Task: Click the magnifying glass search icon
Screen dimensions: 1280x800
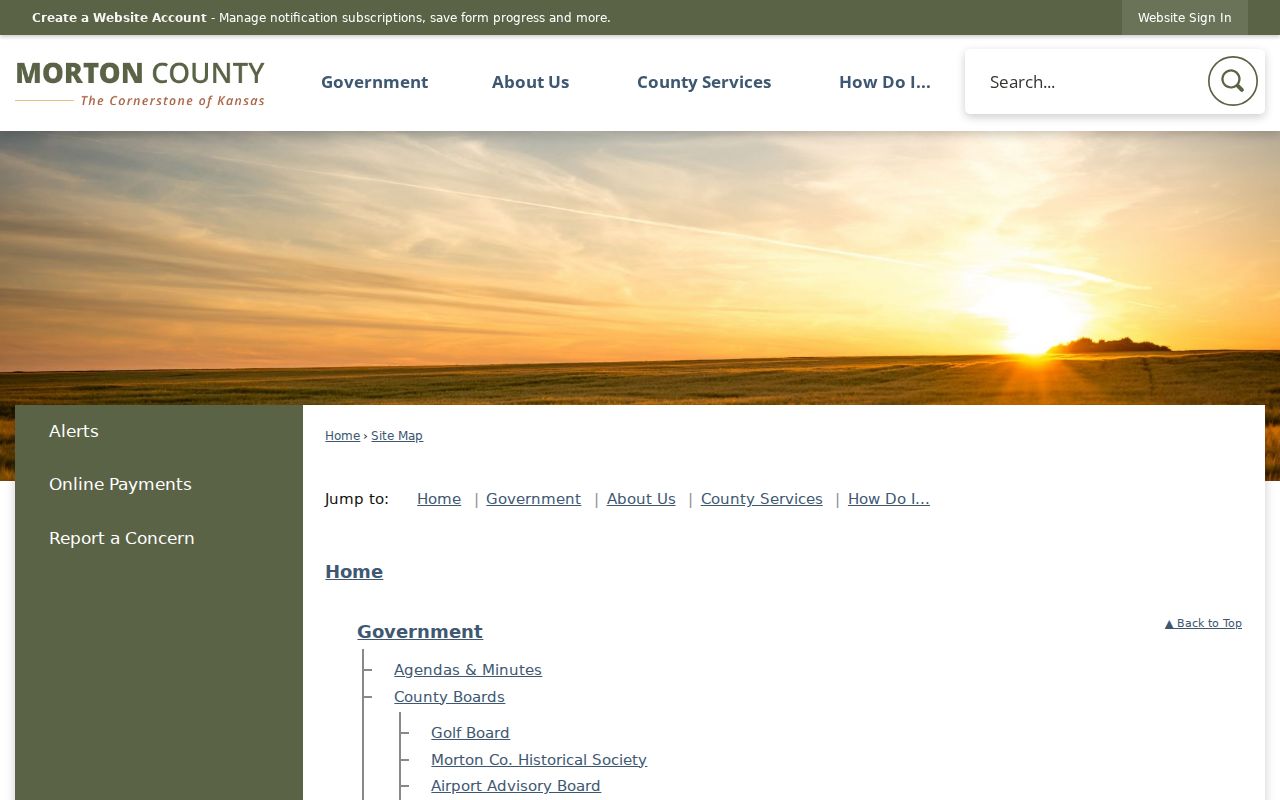Action: (x=1232, y=81)
